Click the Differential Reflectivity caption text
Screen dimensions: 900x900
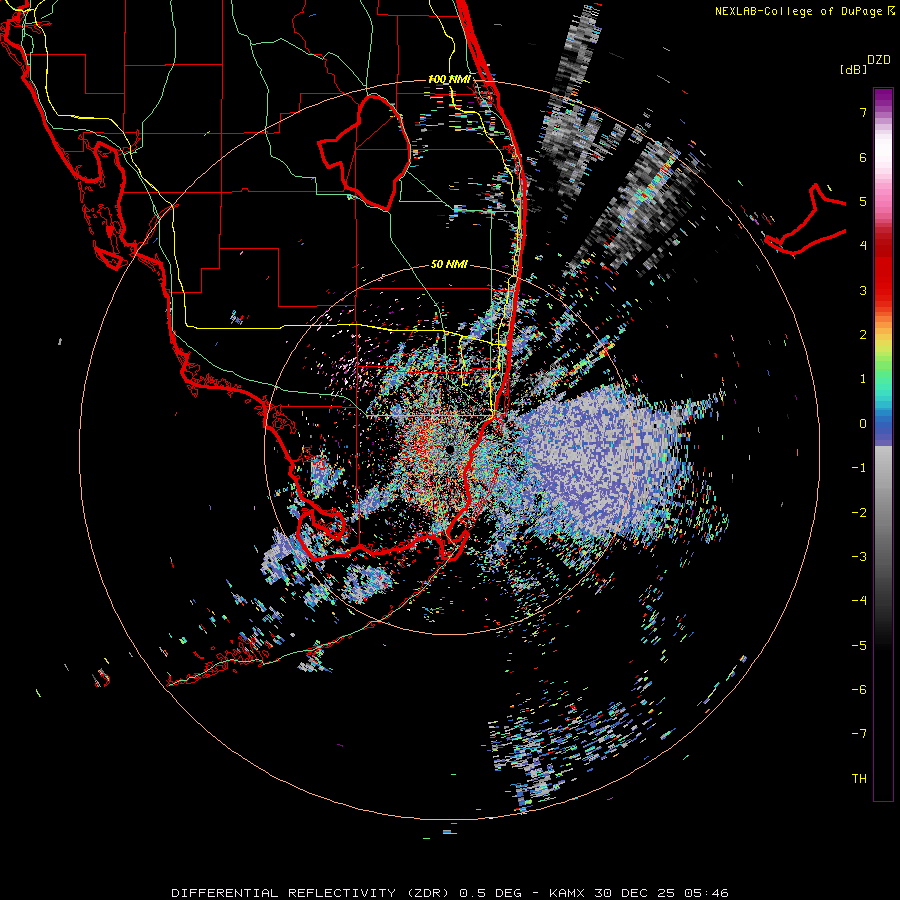[449, 893]
